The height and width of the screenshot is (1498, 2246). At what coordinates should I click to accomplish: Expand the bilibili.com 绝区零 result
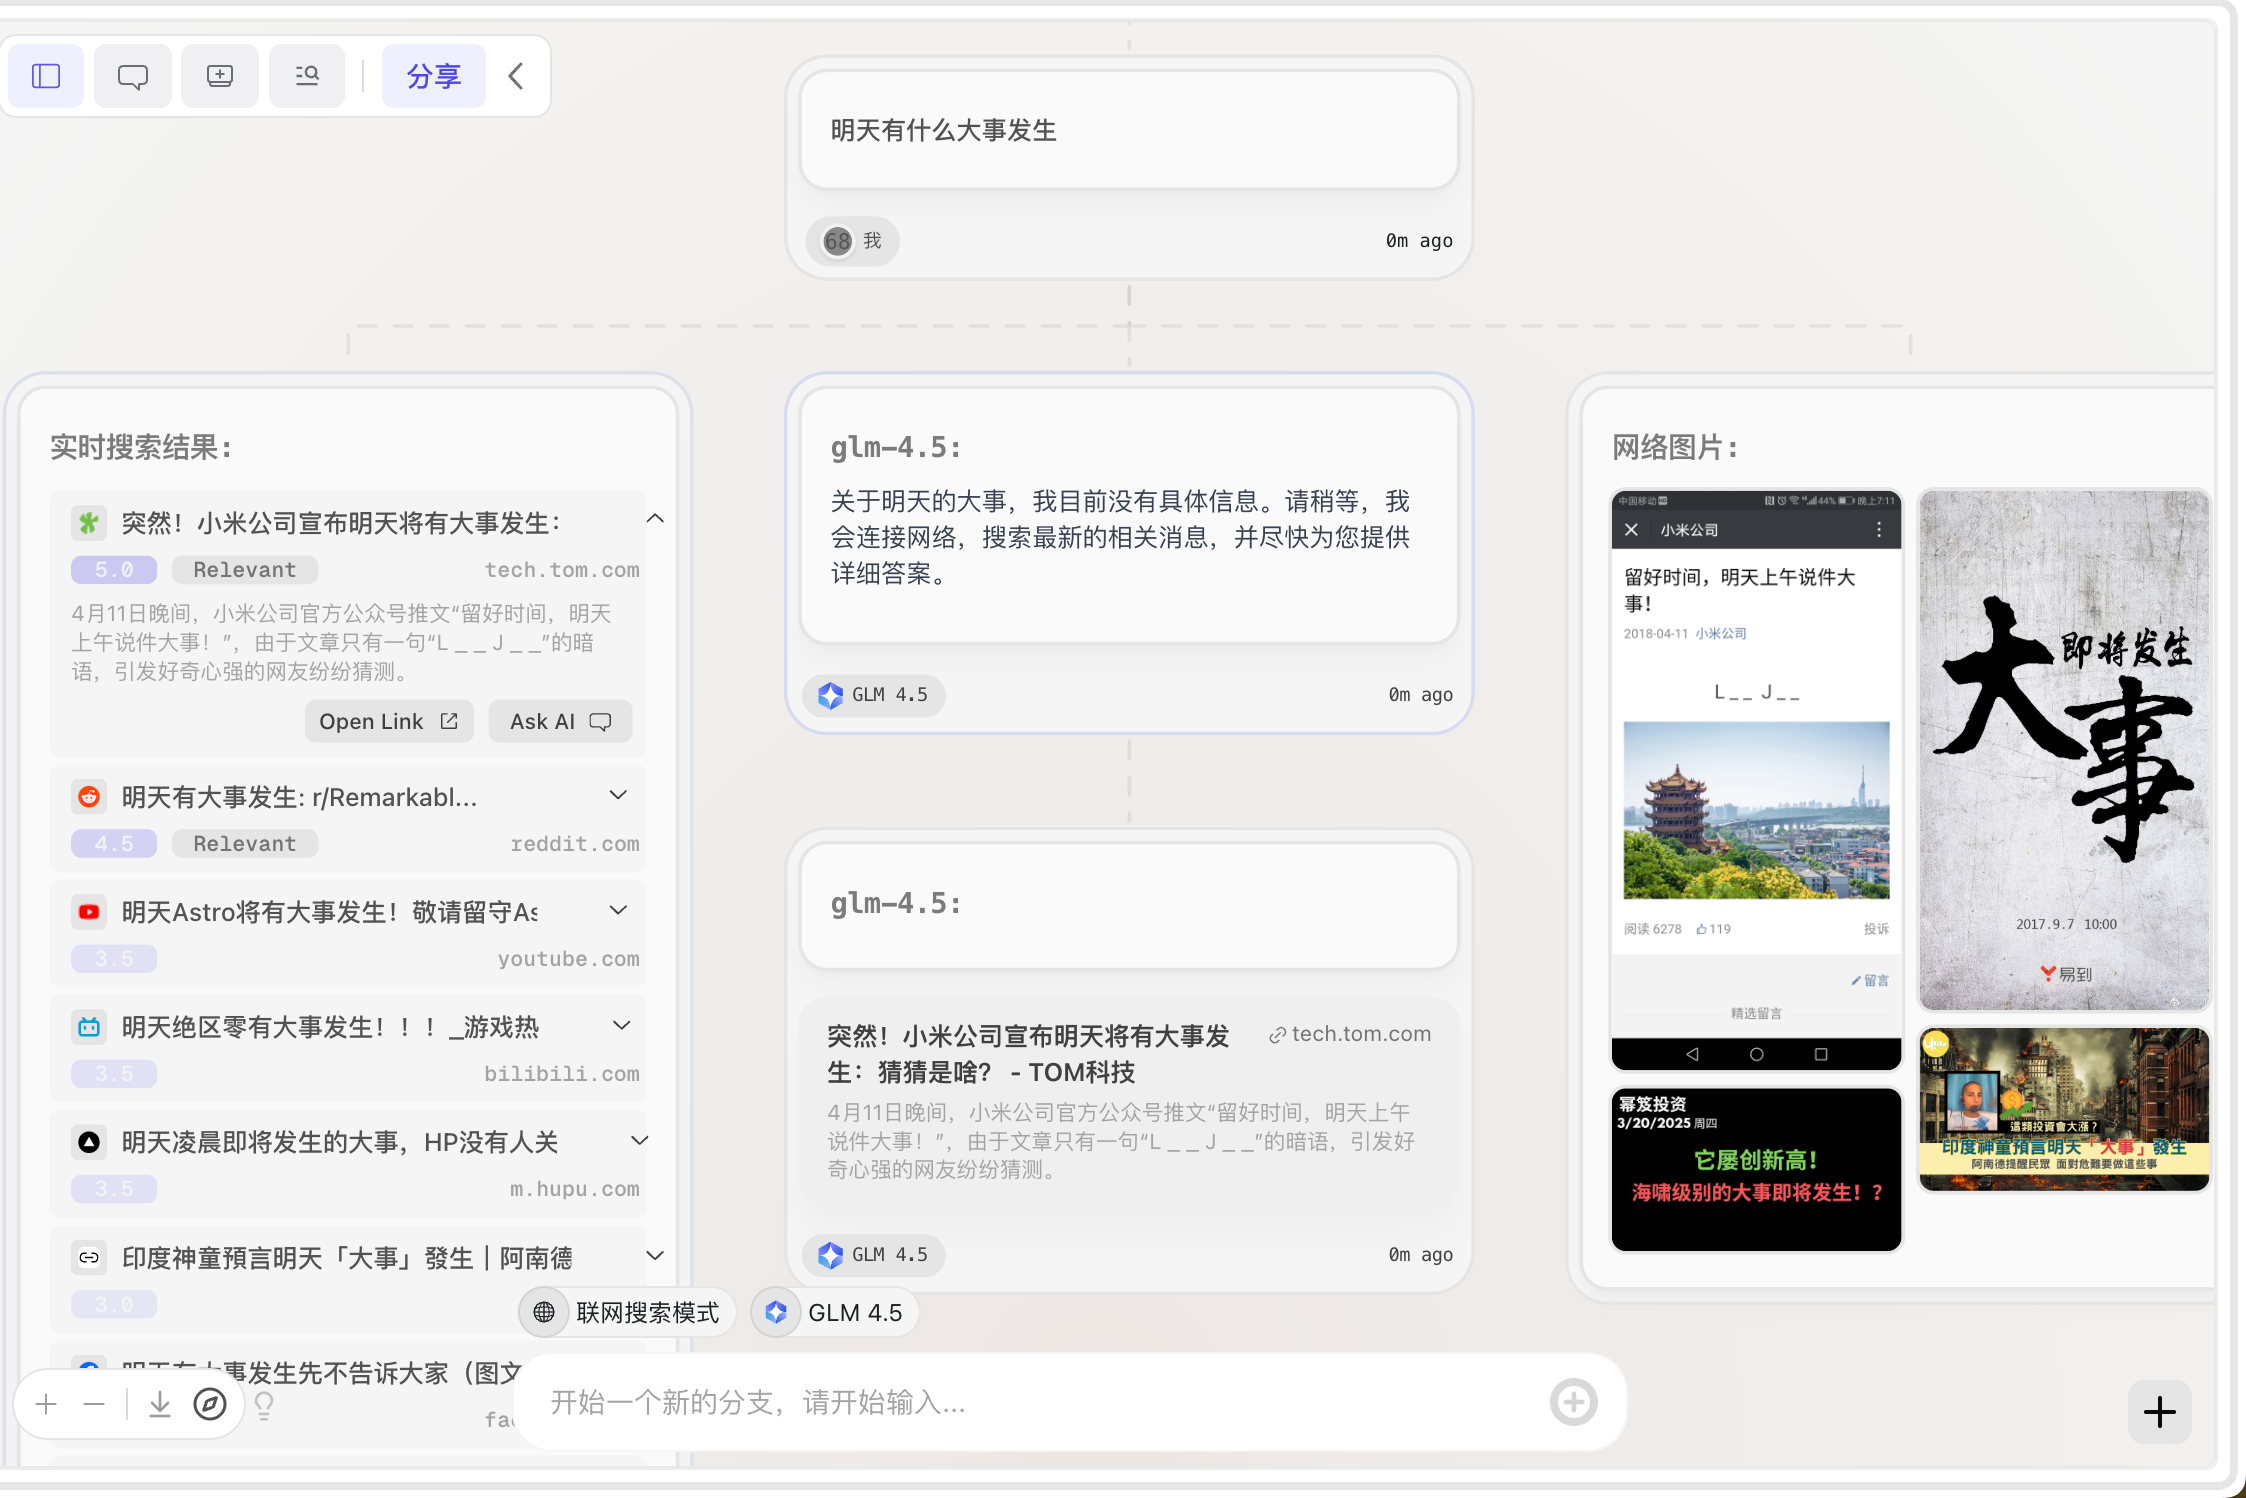pyautogui.click(x=621, y=1025)
